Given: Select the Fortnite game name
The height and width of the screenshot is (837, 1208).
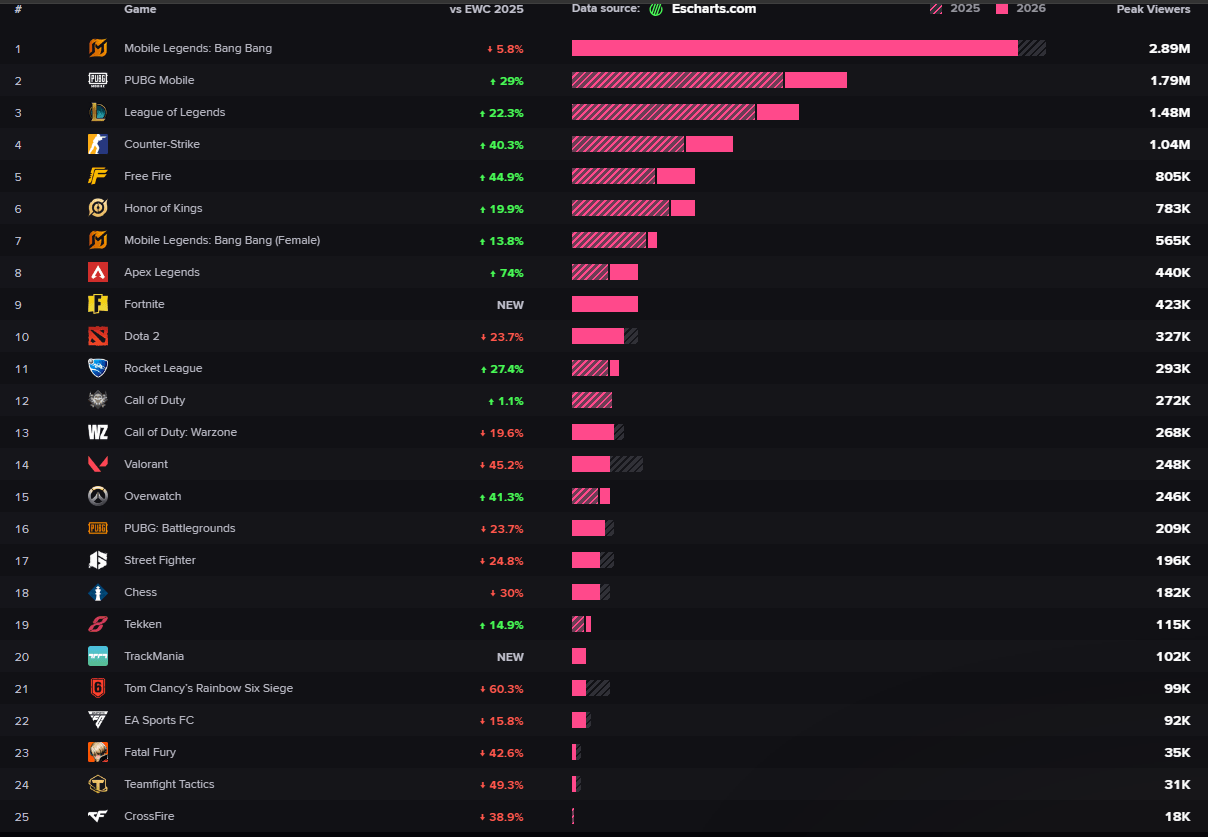Looking at the screenshot, I should (144, 304).
